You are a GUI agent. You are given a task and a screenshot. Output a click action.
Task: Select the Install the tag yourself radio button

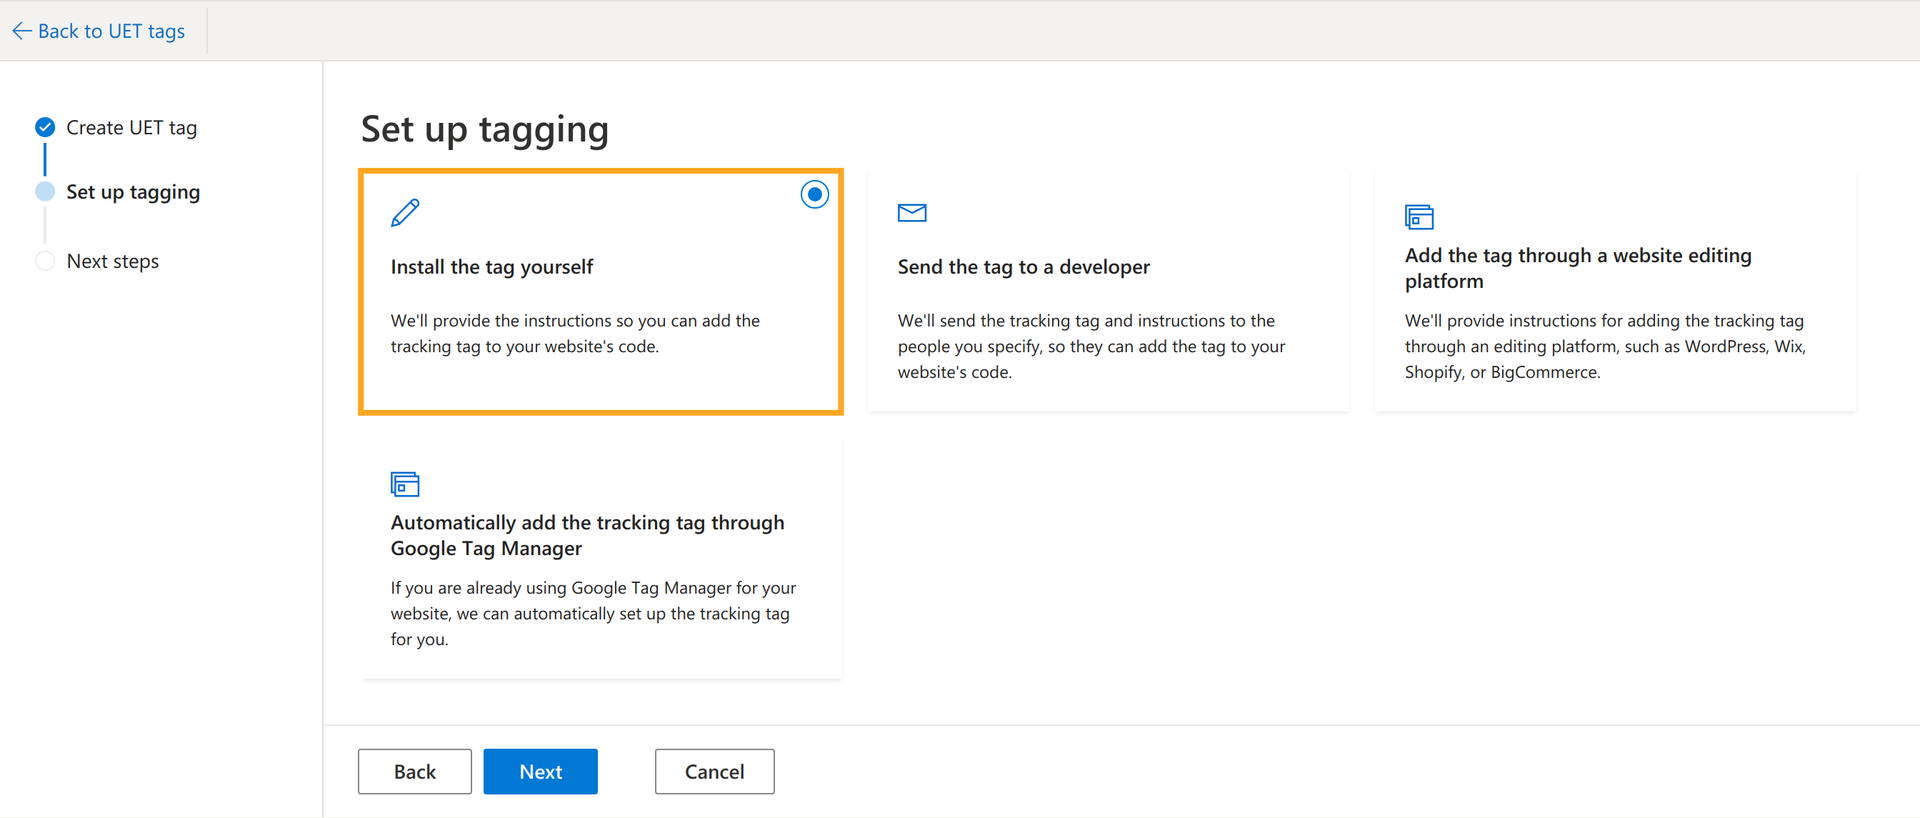[x=814, y=194]
